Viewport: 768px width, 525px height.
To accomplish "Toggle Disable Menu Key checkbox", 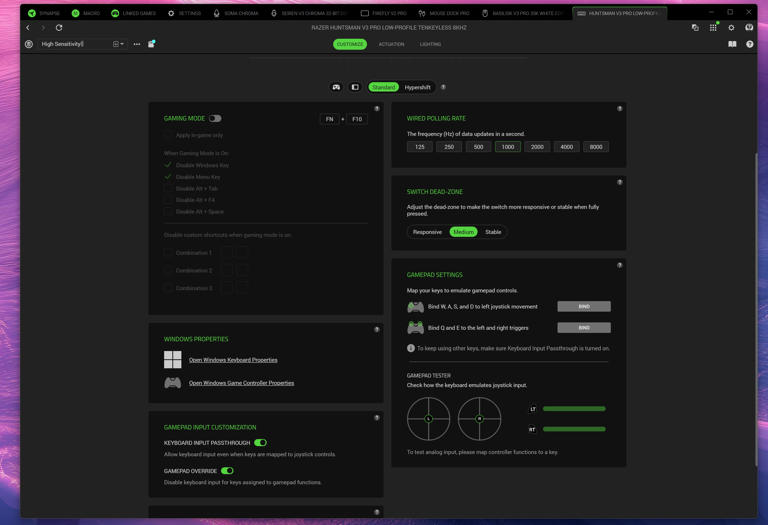I will tap(168, 177).
